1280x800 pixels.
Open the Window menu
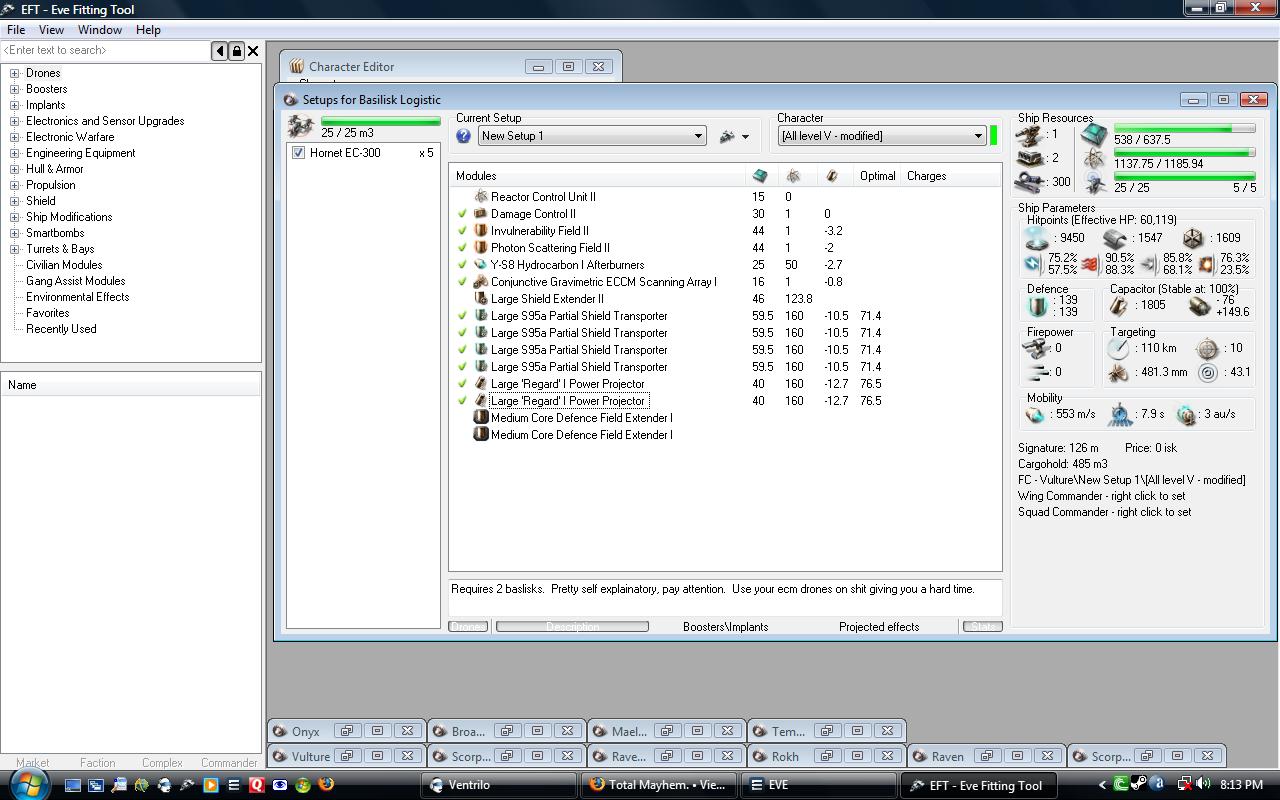pos(100,30)
